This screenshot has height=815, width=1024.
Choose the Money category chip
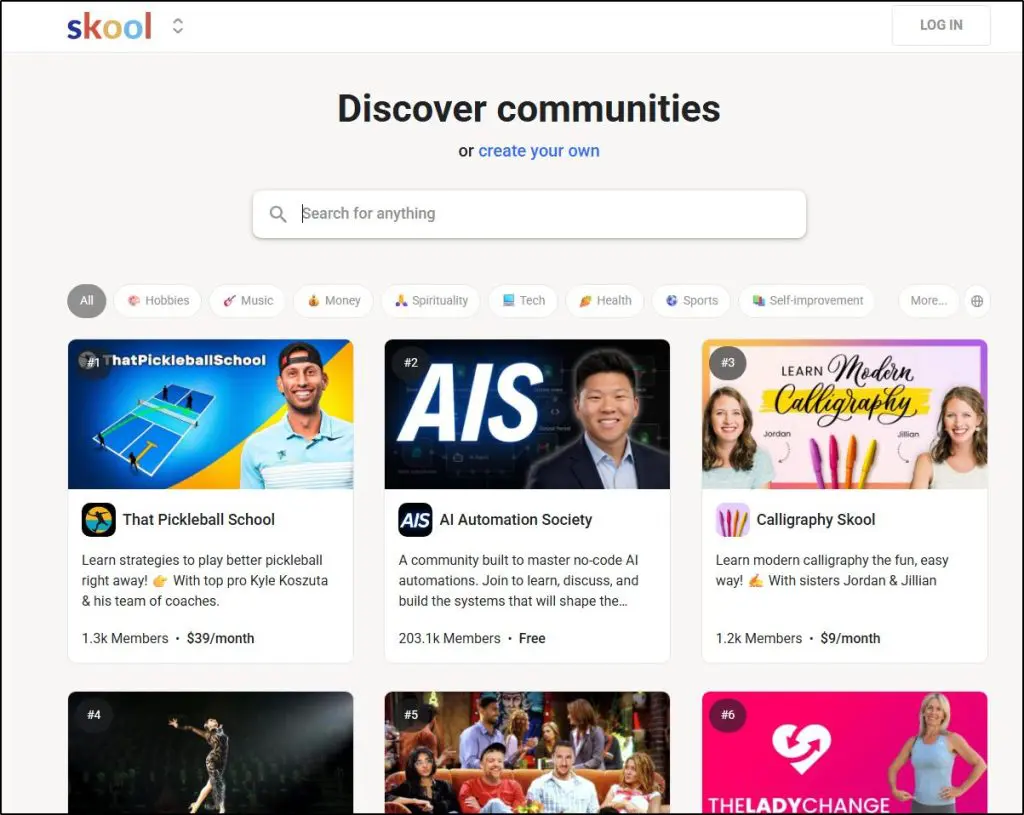tap(333, 301)
